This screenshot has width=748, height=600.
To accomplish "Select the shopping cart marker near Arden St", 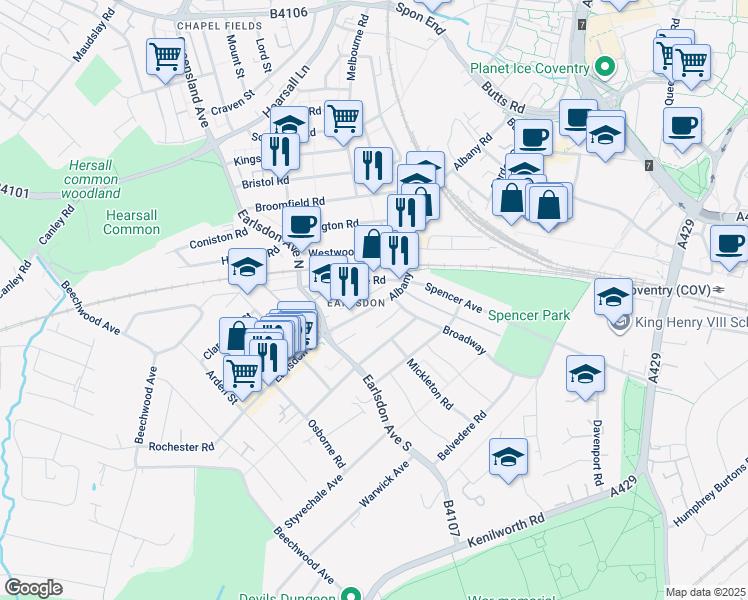I will tap(242, 372).
